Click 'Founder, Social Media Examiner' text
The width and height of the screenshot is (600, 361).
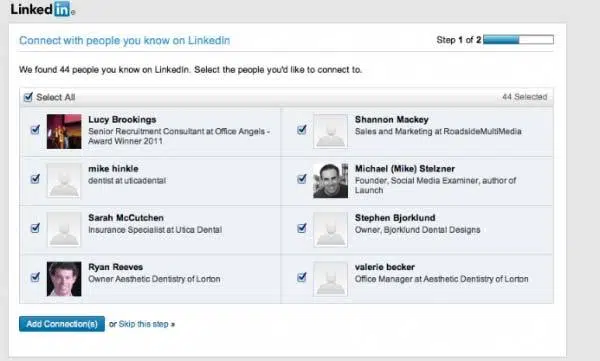tap(435, 185)
